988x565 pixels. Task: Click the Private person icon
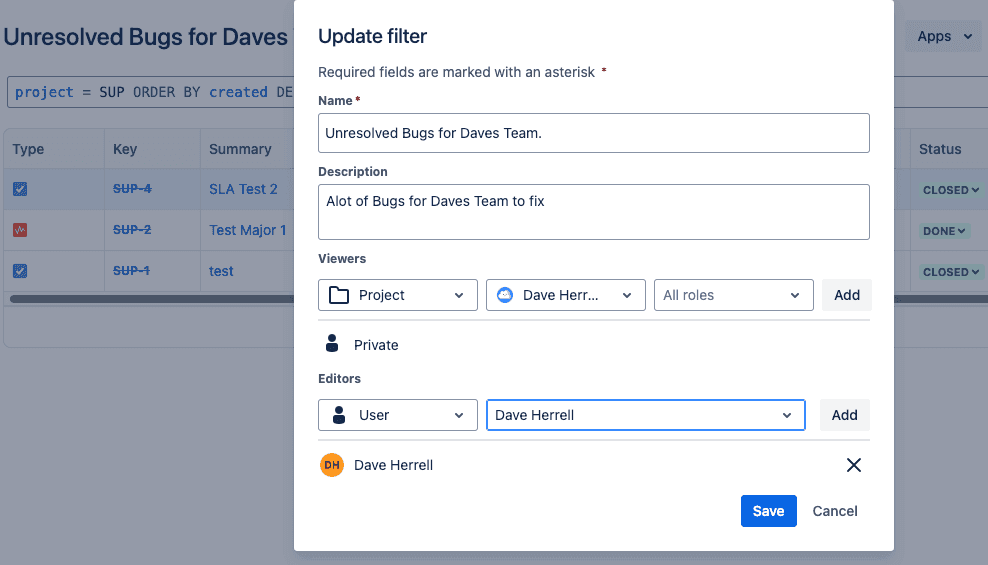coord(331,344)
